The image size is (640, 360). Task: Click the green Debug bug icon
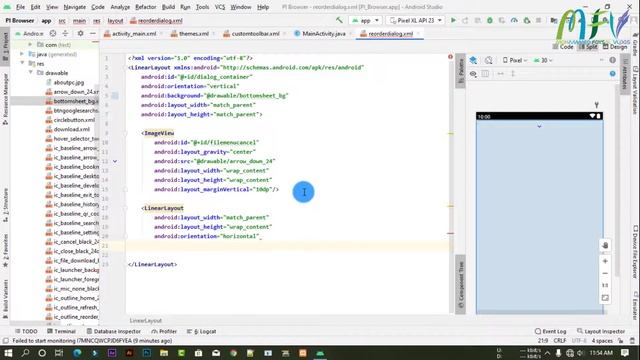[x=490, y=20]
